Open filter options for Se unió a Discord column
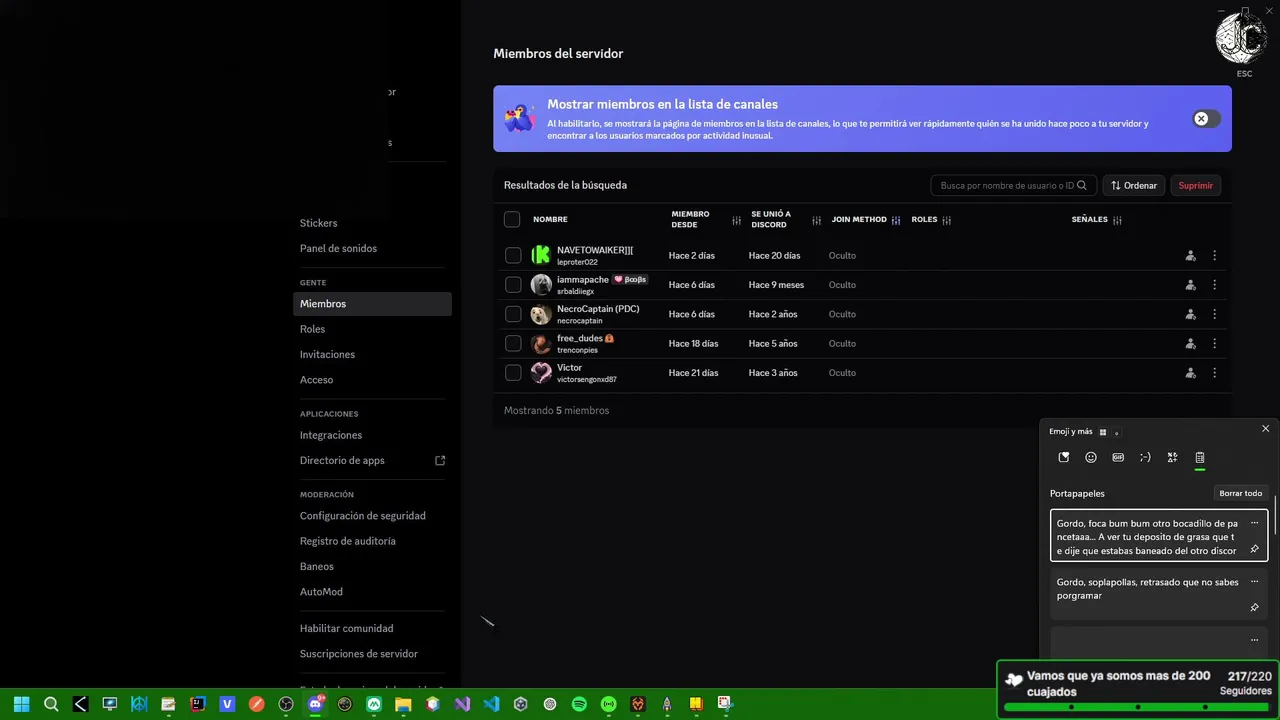The image size is (1280, 720). point(817,220)
